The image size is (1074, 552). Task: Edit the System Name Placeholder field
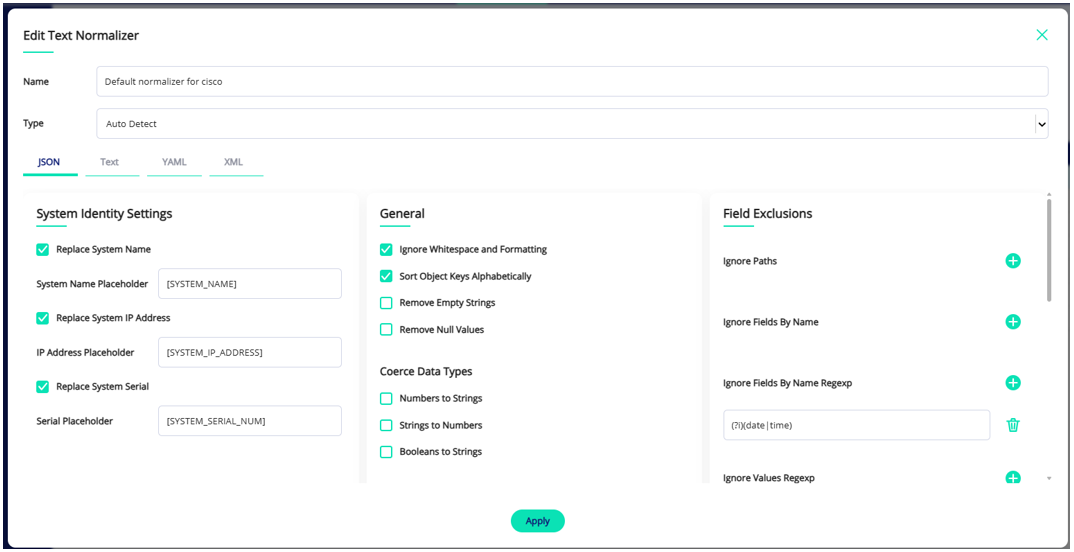(250, 284)
